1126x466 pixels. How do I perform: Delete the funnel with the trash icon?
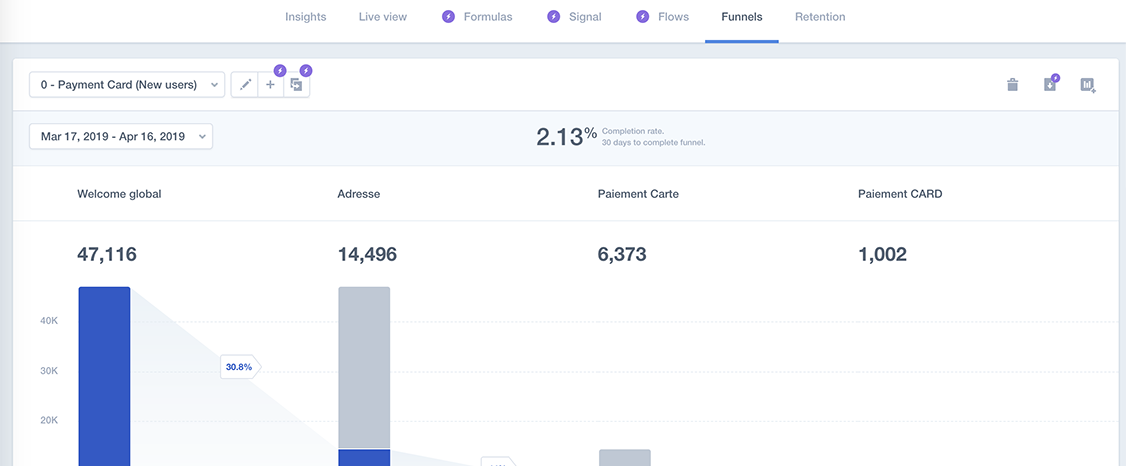pos(1013,85)
